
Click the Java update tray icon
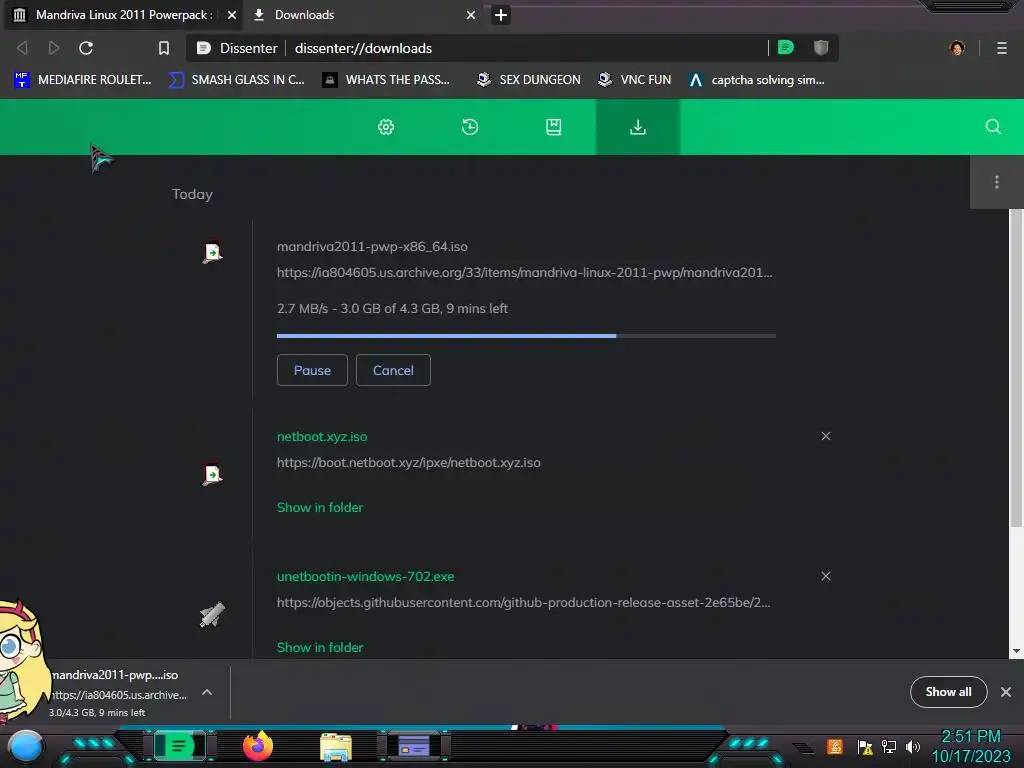(835, 746)
